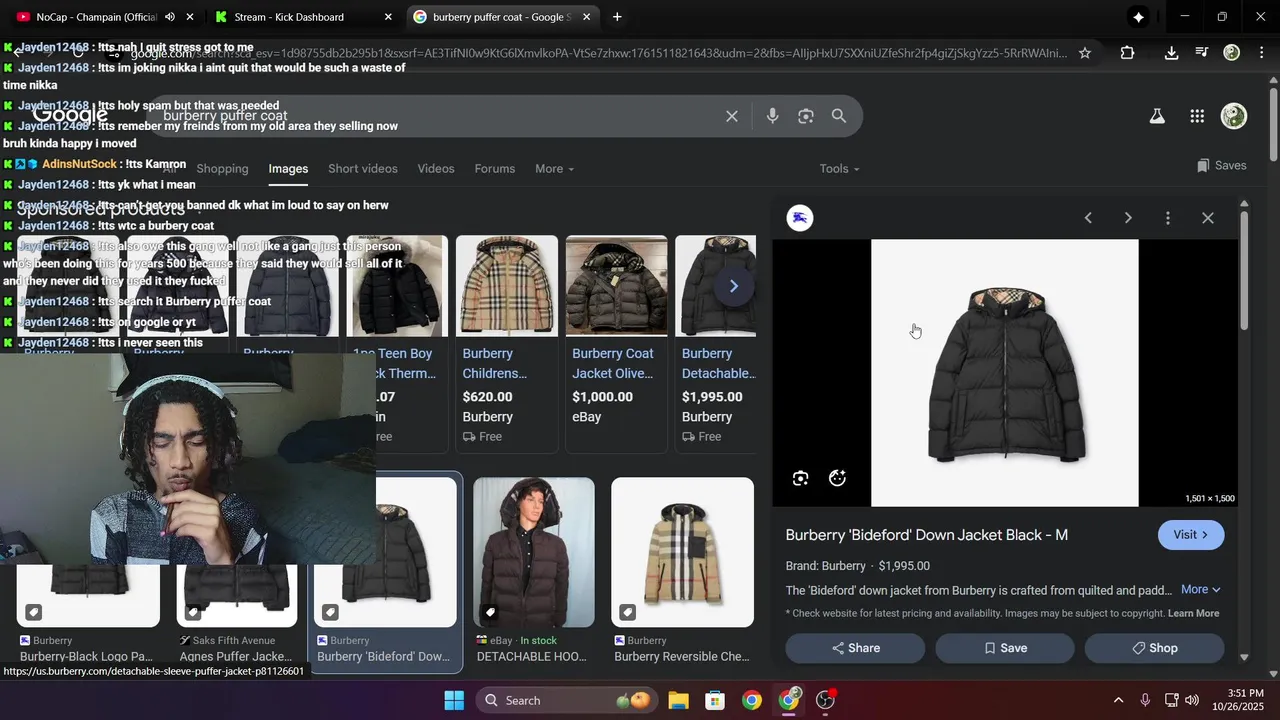
Task: Search by image with Lens icon
Action: (x=806, y=116)
